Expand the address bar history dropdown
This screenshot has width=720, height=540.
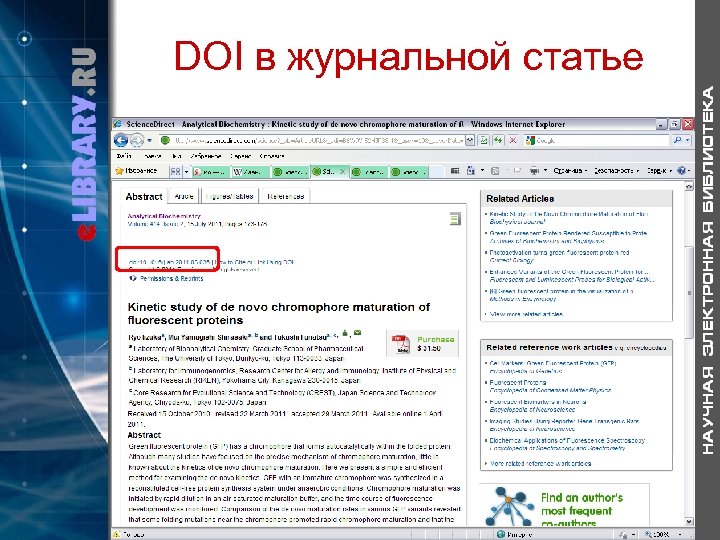[x=470, y=141]
